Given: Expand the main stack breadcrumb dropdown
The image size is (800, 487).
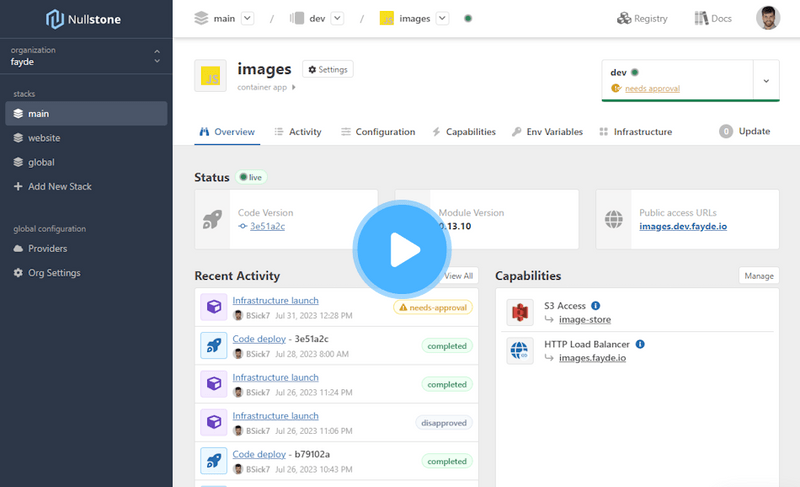Looking at the screenshot, I should tap(247, 18).
